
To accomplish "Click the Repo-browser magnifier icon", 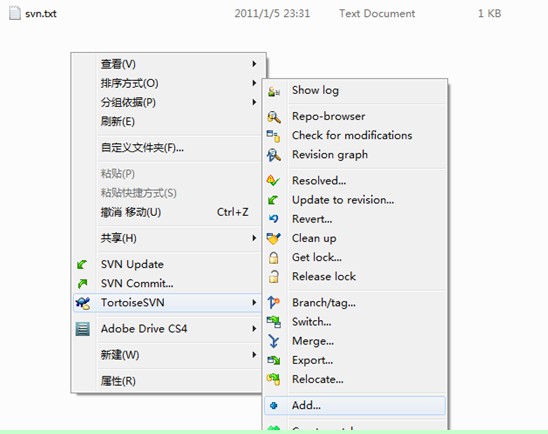I will point(274,117).
